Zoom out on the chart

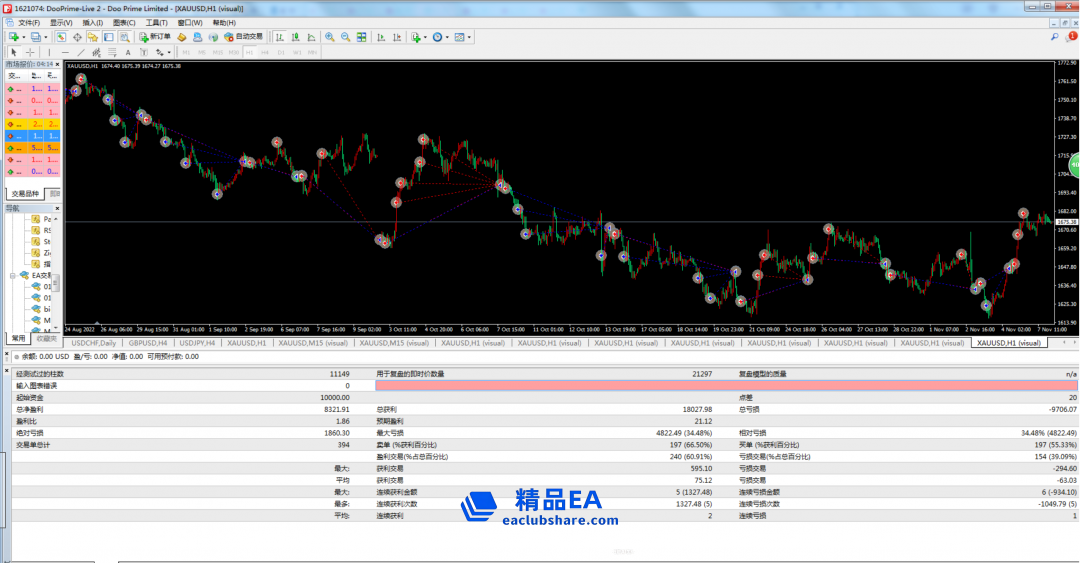point(346,37)
